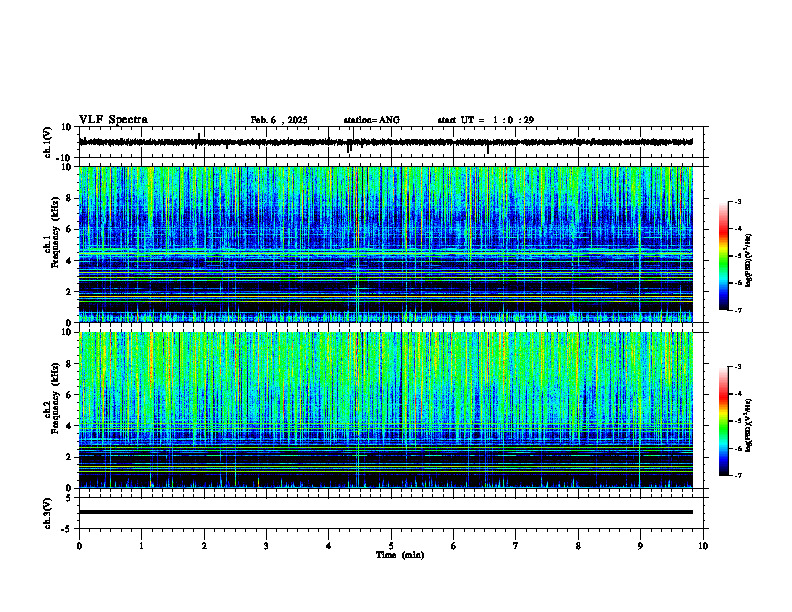
Task: Click the -3 value on ch.1 colorbar
Action: 737,201
